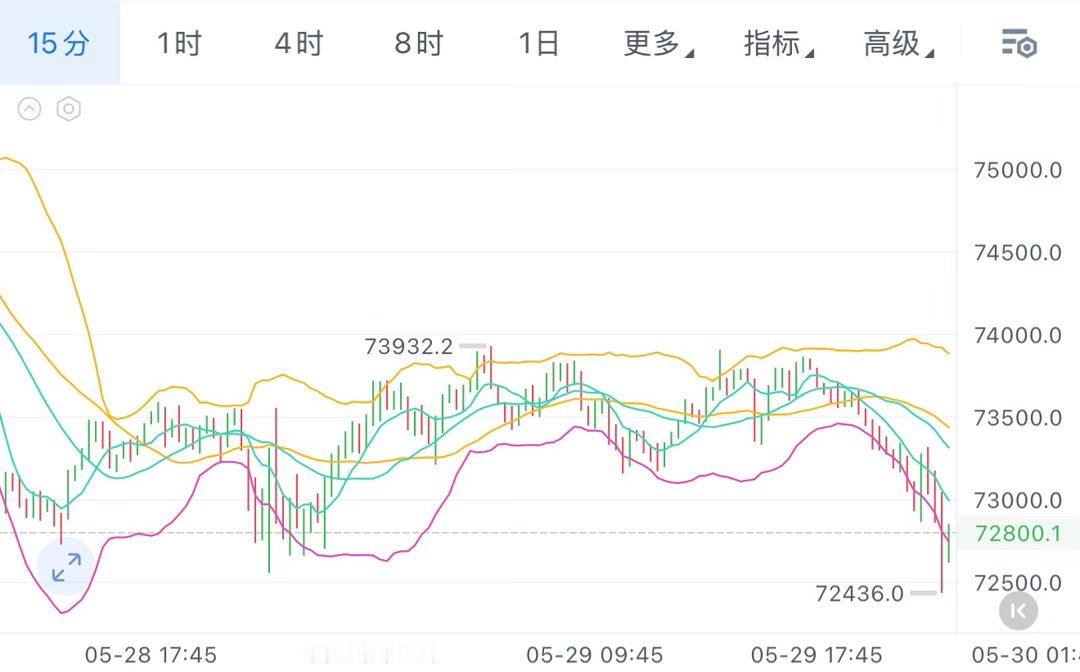
Task: Switch to the 1日 timeframe
Action: (539, 43)
